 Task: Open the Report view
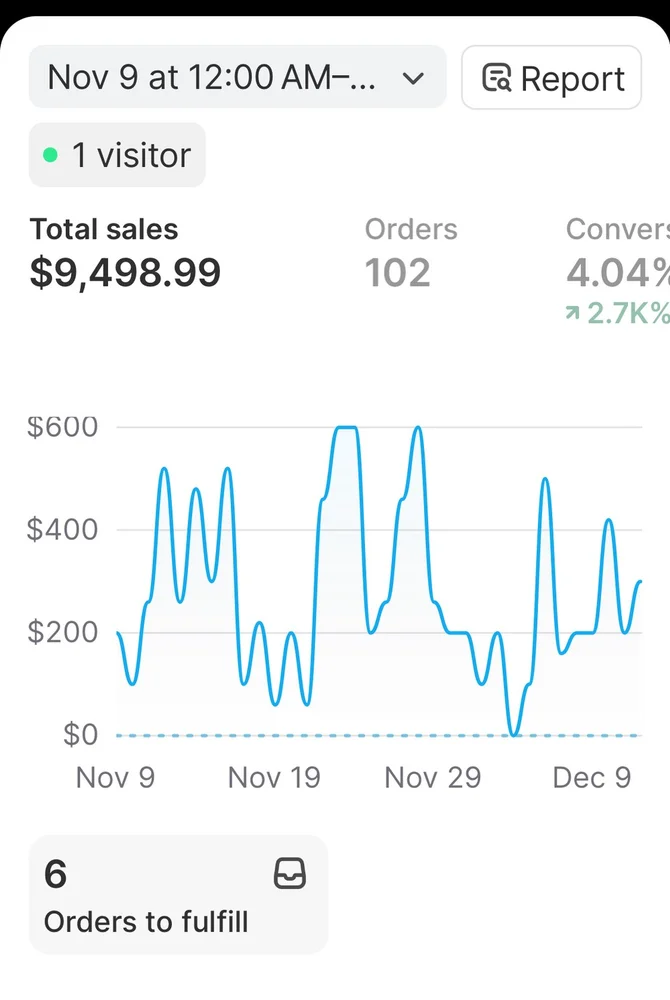click(551, 77)
